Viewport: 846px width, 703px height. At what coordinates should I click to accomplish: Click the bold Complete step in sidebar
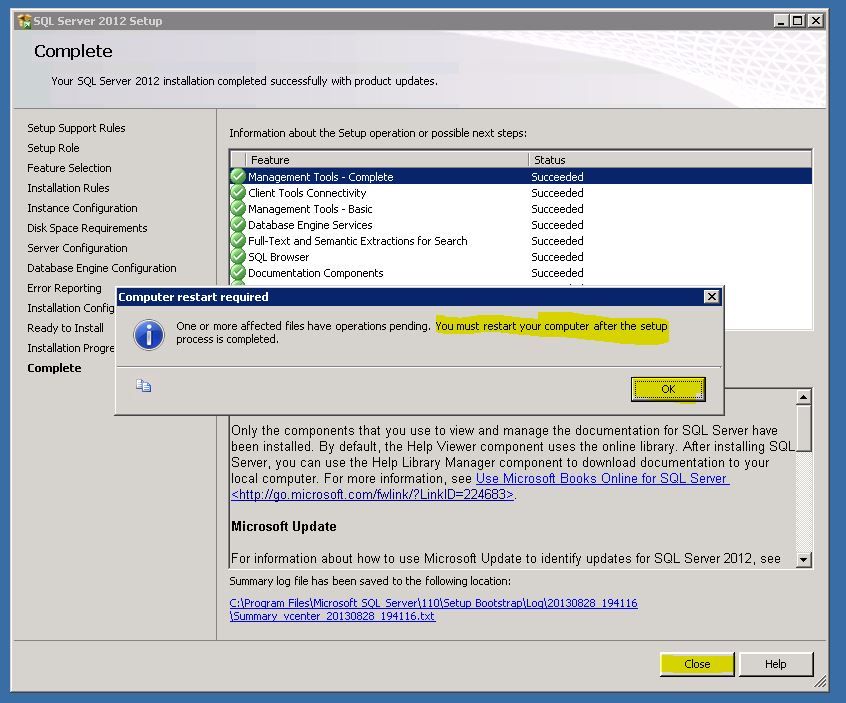(54, 367)
